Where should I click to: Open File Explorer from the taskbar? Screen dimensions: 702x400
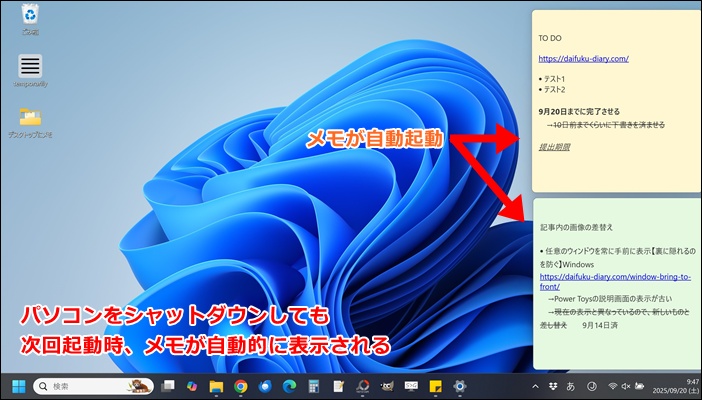tap(216, 386)
